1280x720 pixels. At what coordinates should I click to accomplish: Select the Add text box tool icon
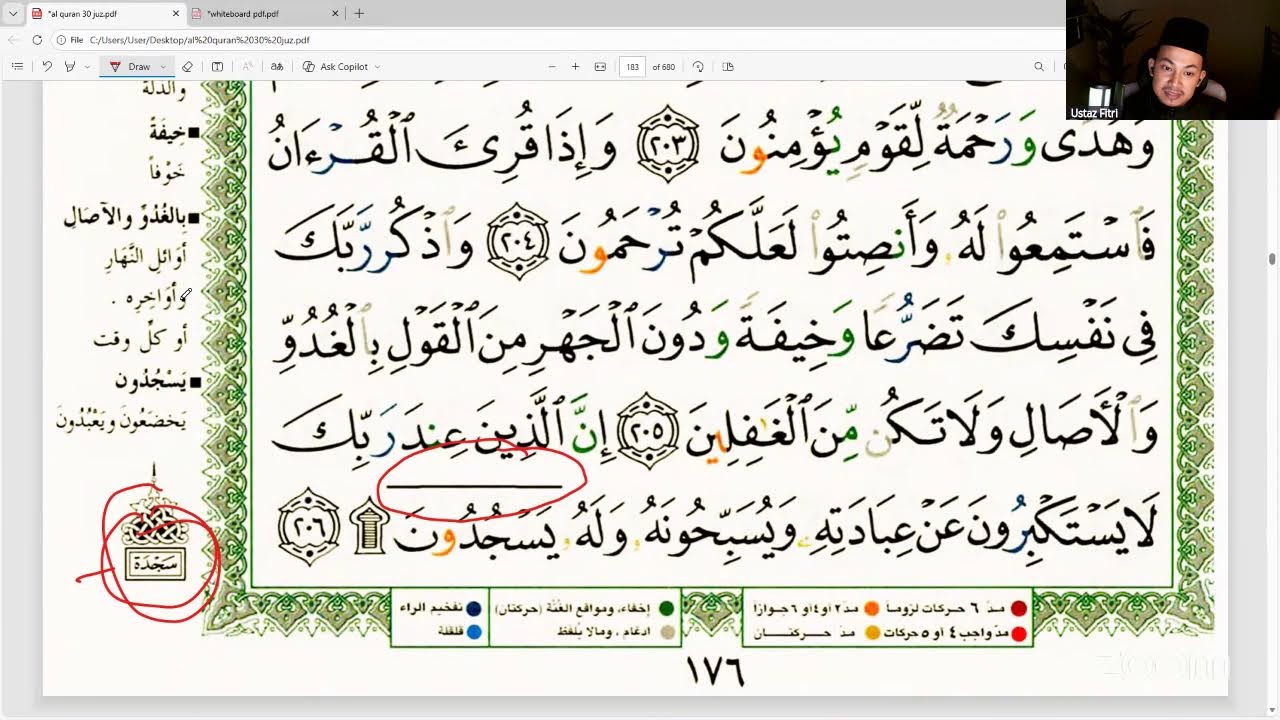217,67
